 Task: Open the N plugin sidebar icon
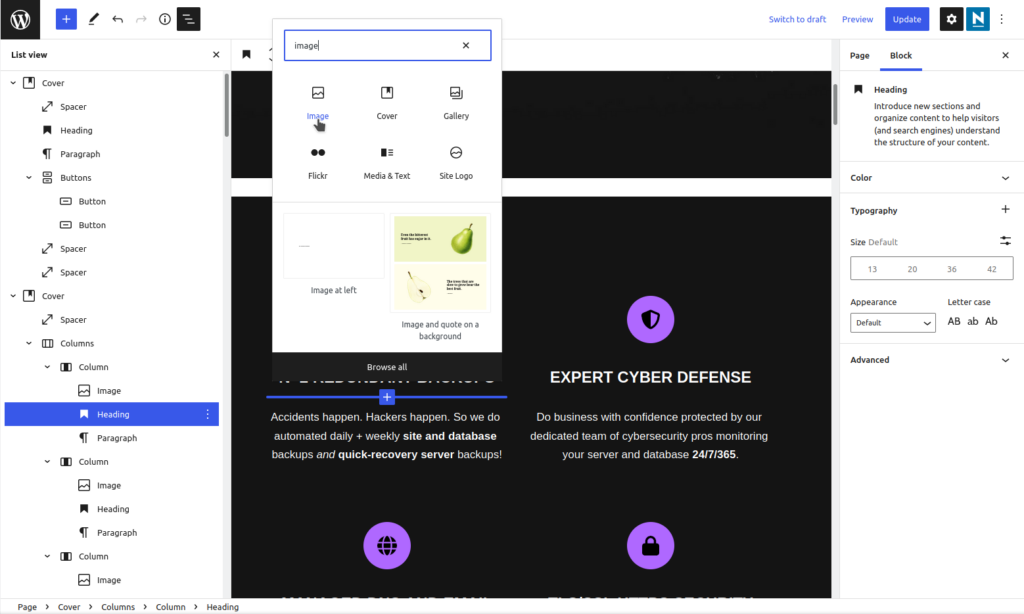pos(978,19)
